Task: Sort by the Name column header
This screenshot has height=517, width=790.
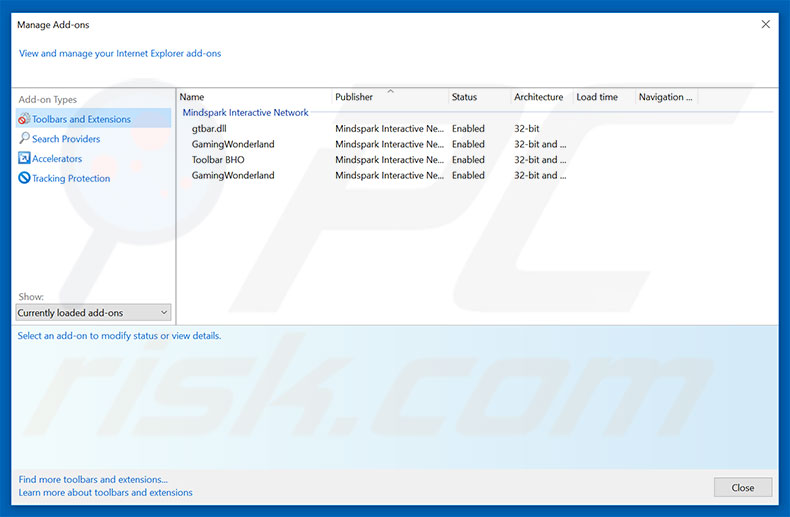Action: (254, 97)
